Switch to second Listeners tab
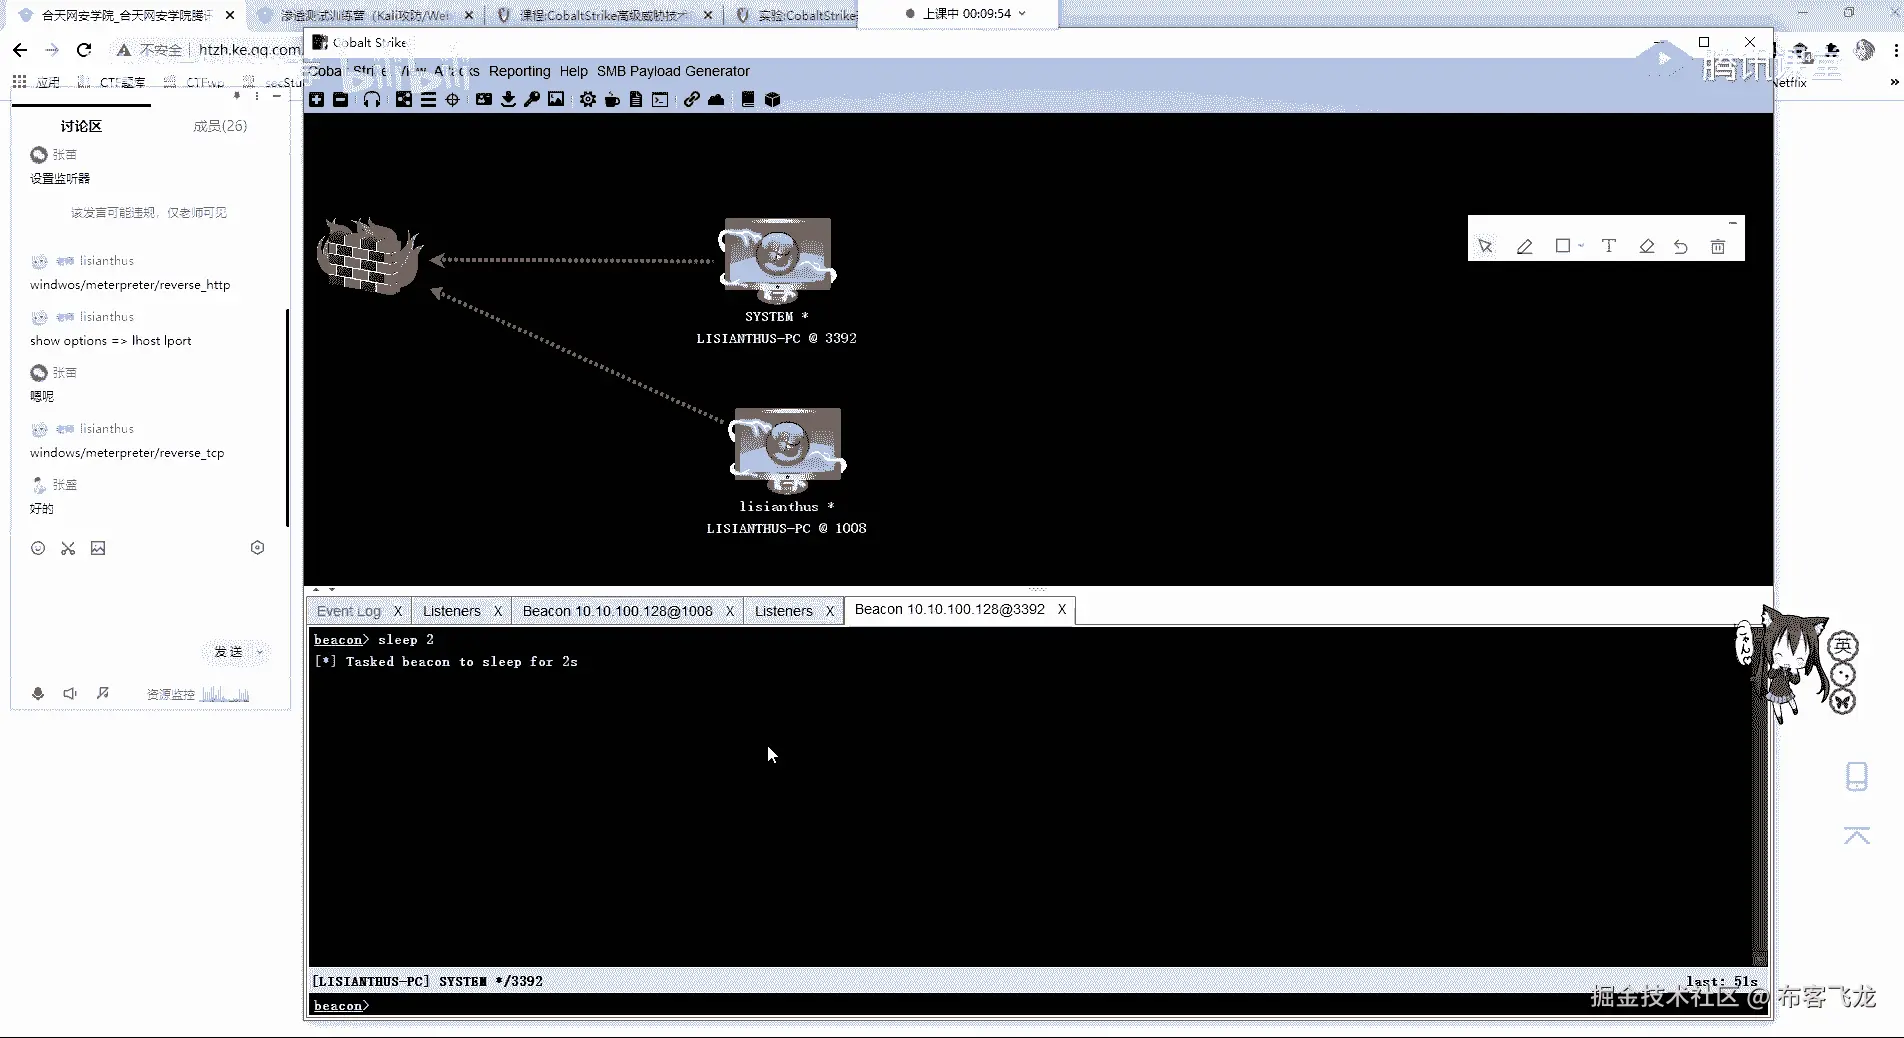 point(783,611)
